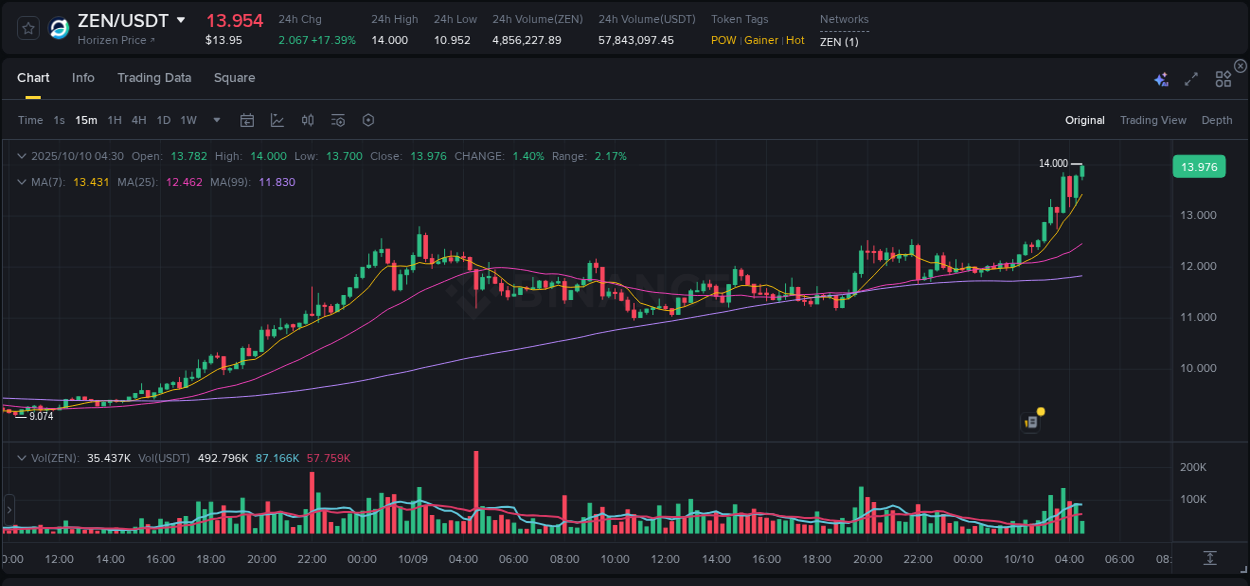
Task: Open the Trading Data tab
Action: point(154,77)
